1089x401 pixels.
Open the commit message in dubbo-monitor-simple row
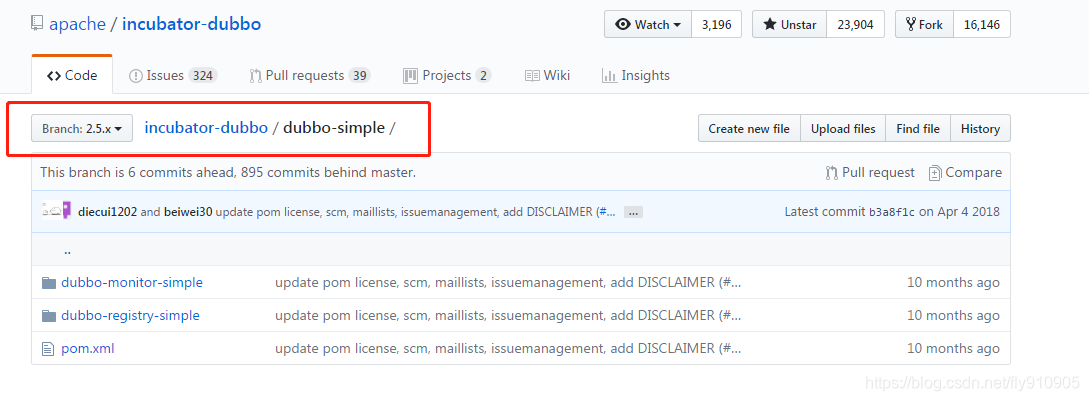pos(508,282)
